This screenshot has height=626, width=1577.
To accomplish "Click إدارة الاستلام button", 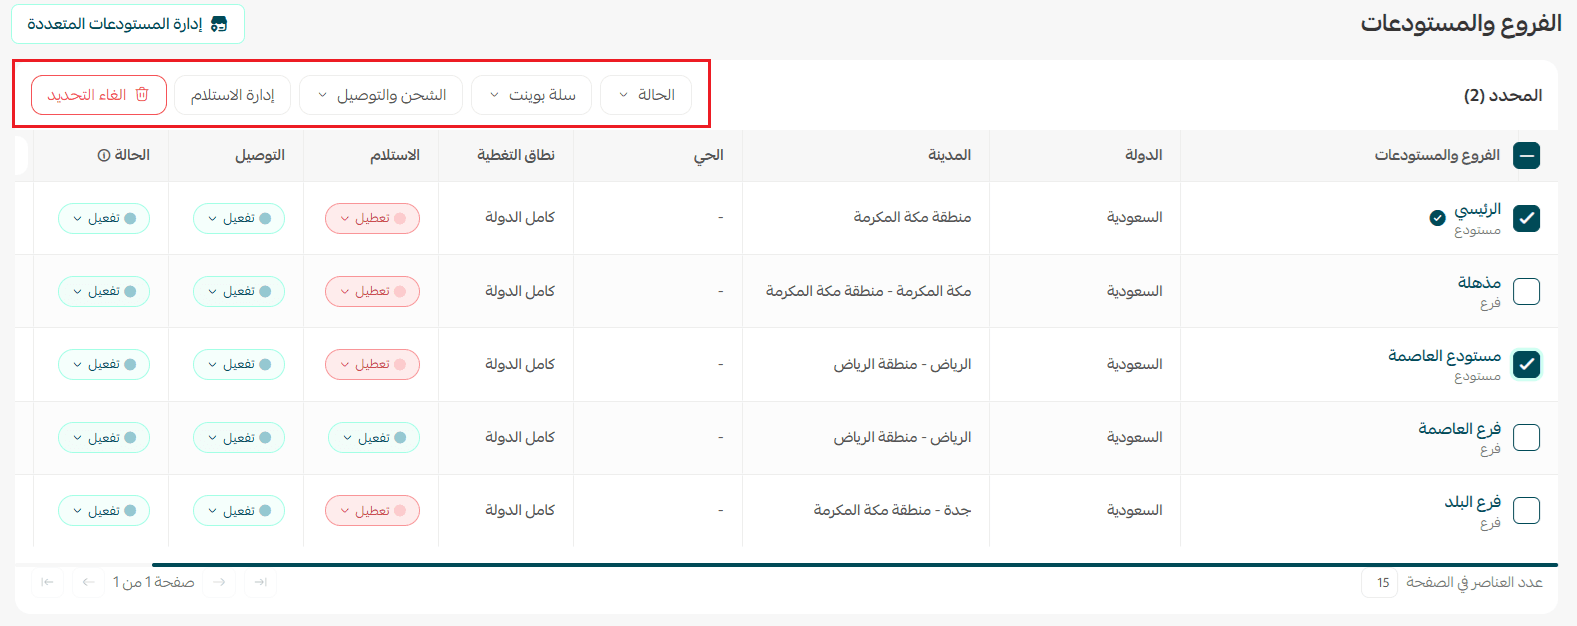I will 232,95.
